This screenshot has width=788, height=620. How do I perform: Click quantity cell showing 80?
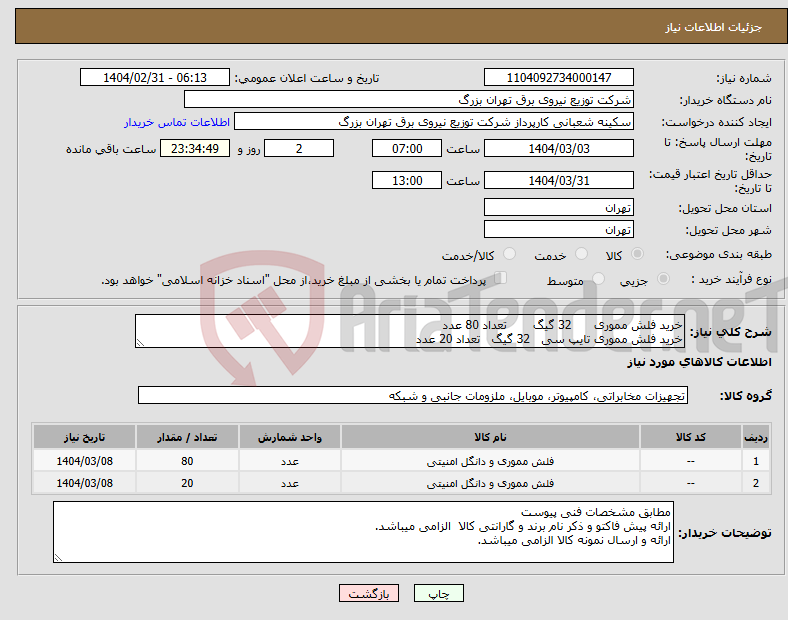pyautogui.click(x=187, y=461)
